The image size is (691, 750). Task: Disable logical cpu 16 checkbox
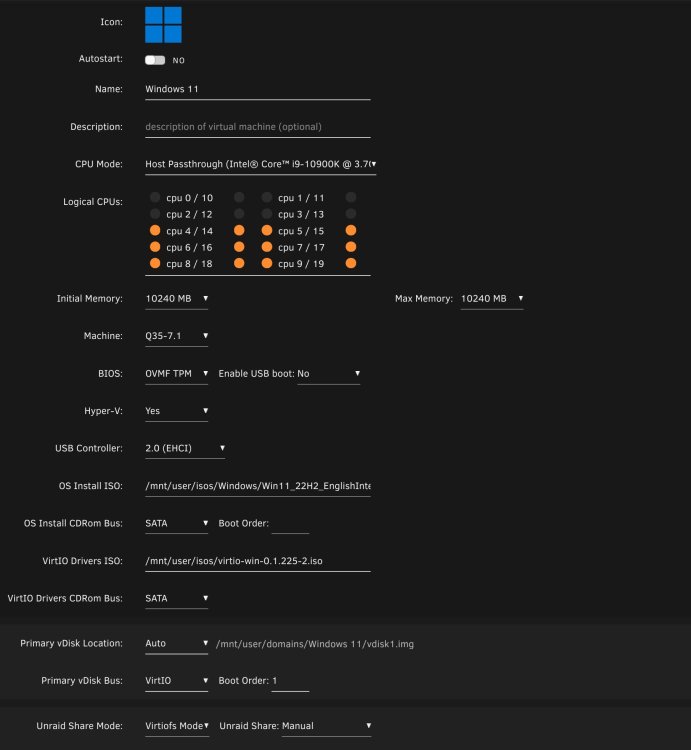click(239, 247)
